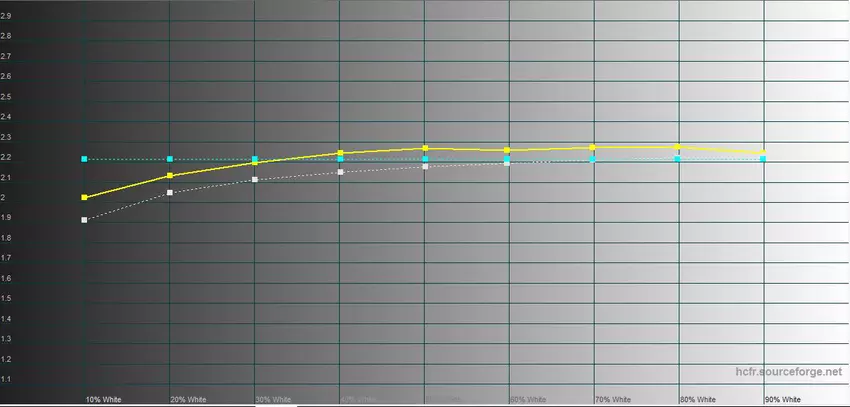The width and height of the screenshot is (850, 407).
Task: Select the cyan marker at 20% White
Action: point(170,159)
